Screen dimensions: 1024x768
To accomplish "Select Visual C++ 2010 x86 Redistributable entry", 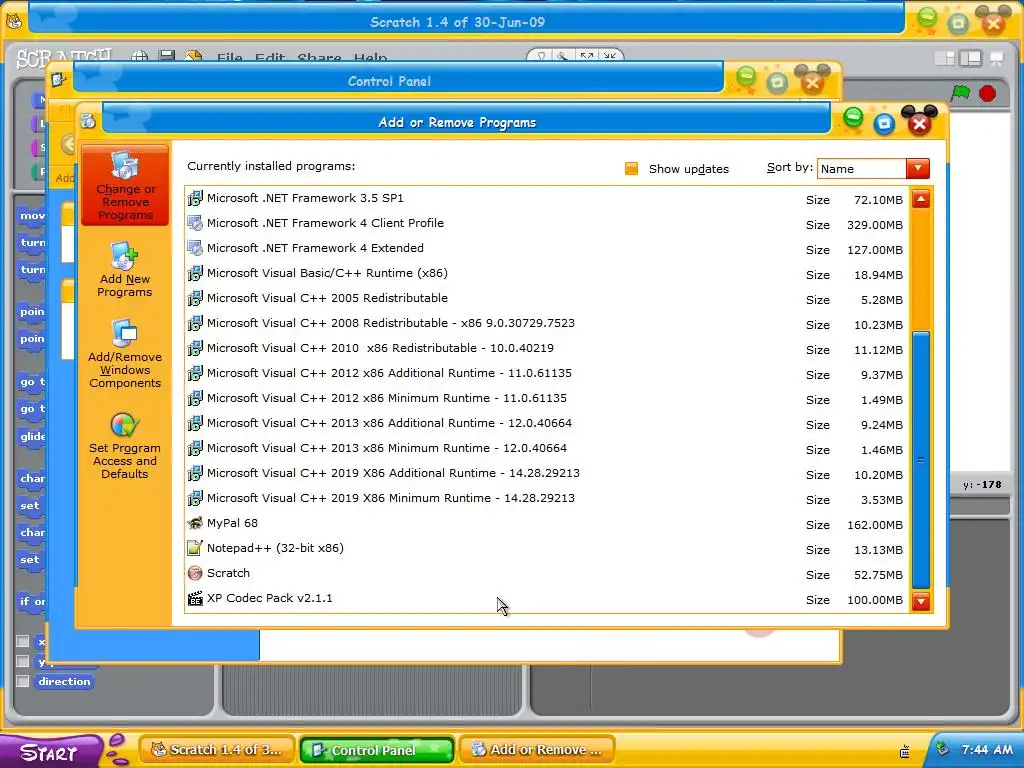I will 547,348.
